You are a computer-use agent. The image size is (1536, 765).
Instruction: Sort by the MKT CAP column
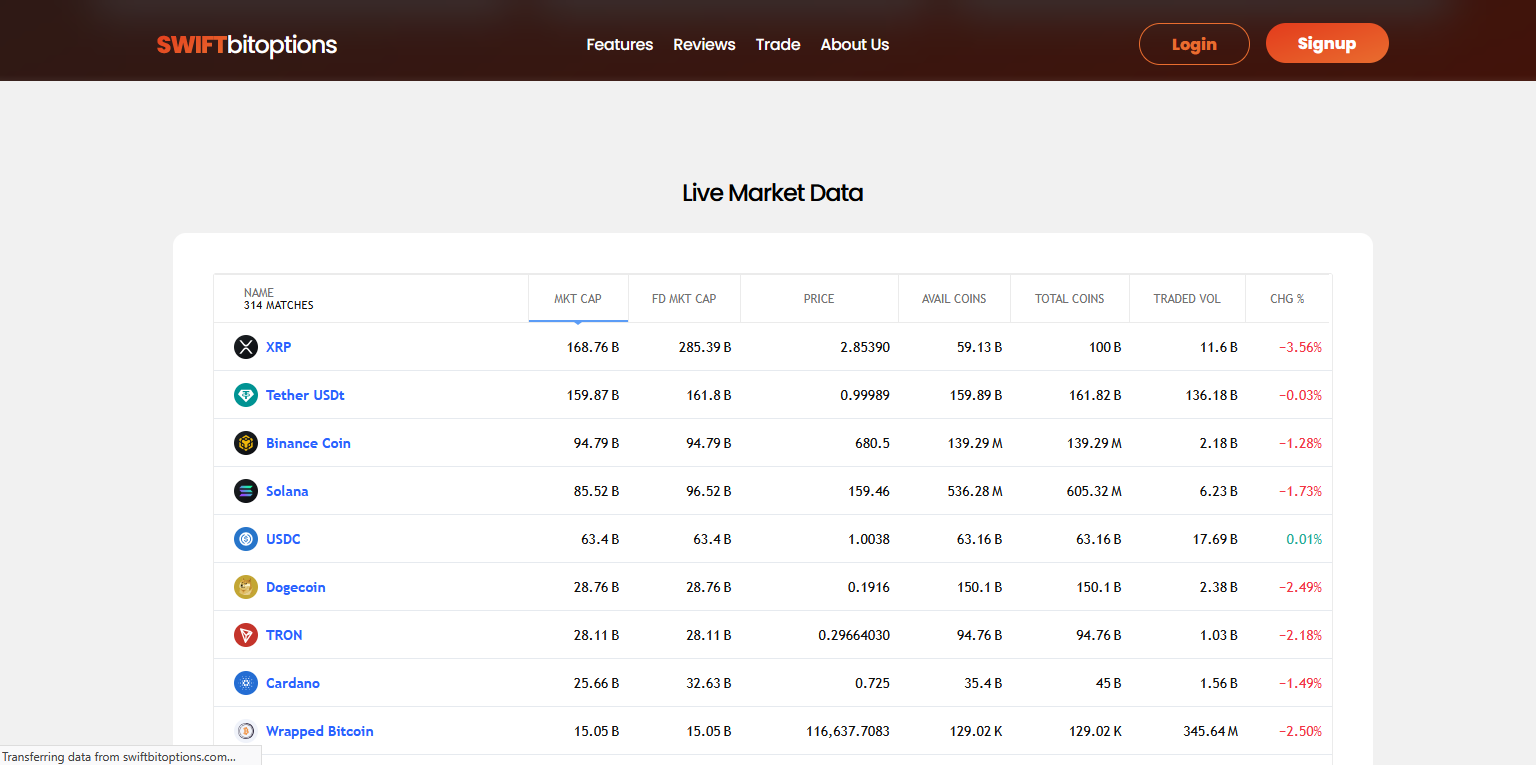point(578,299)
